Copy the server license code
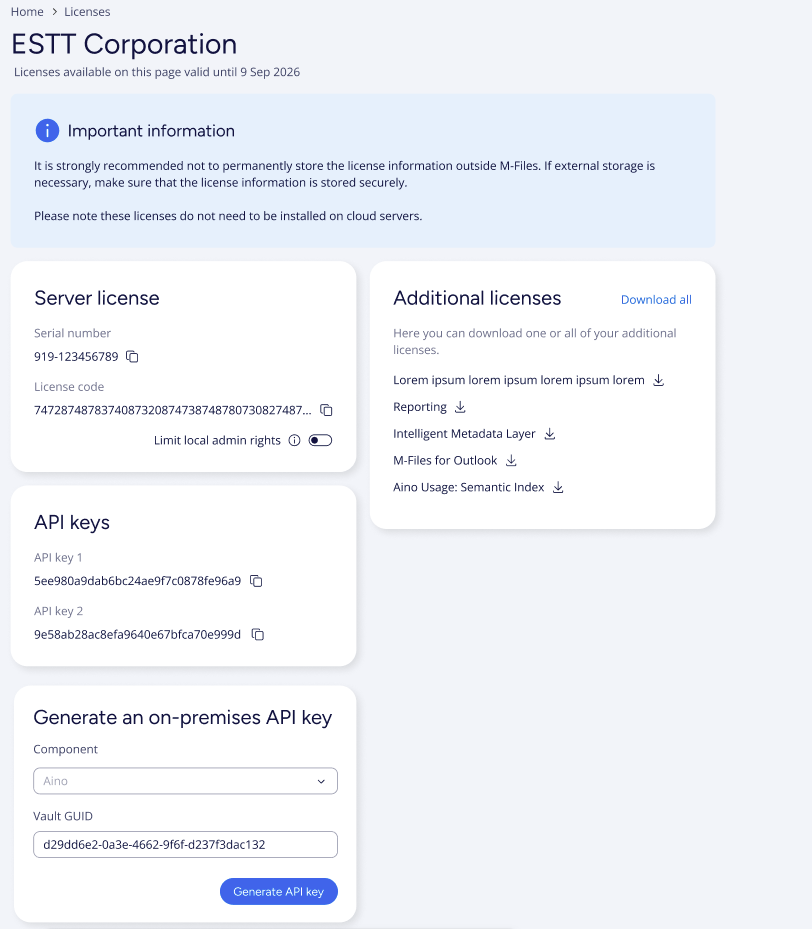The height and width of the screenshot is (929, 812). 326,410
